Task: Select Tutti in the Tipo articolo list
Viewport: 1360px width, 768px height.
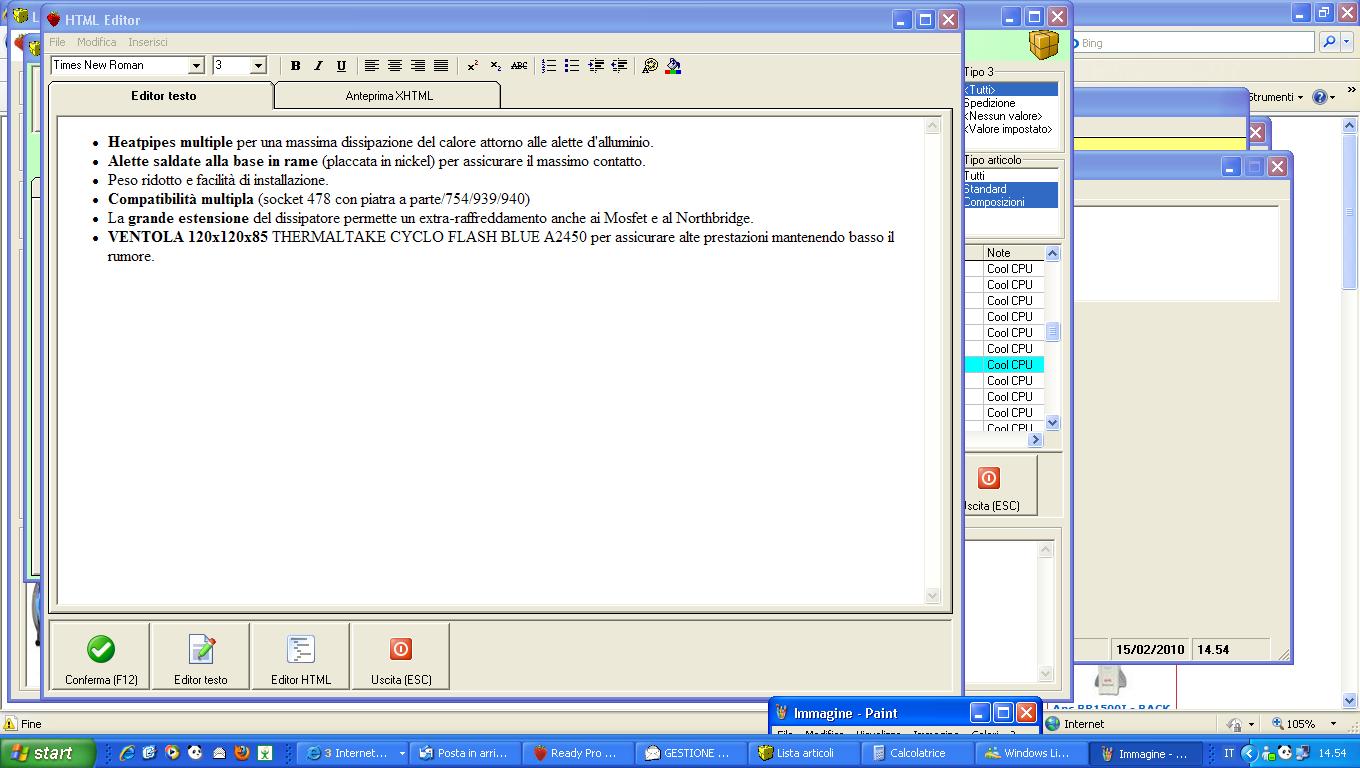Action: click(1010, 176)
